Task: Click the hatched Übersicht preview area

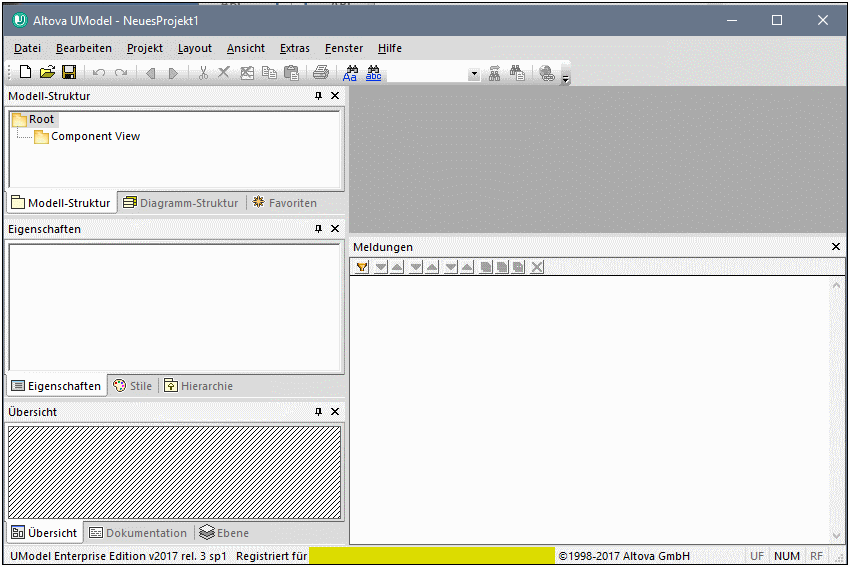Action: [174, 473]
